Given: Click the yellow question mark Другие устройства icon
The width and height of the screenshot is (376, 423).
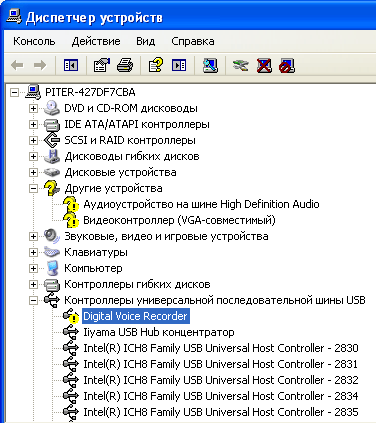Looking at the screenshot, I should point(52,188).
